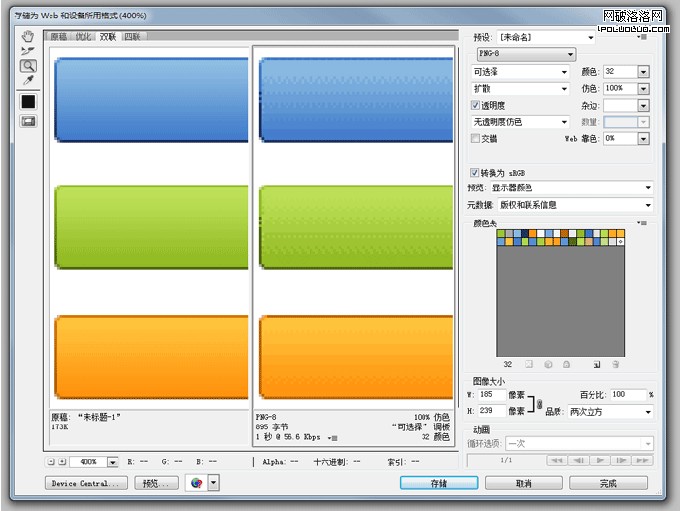The height and width of the screenshot is (511, 680).
Task: Activate the Zoom magnifier tool
Action: (28, 65)
